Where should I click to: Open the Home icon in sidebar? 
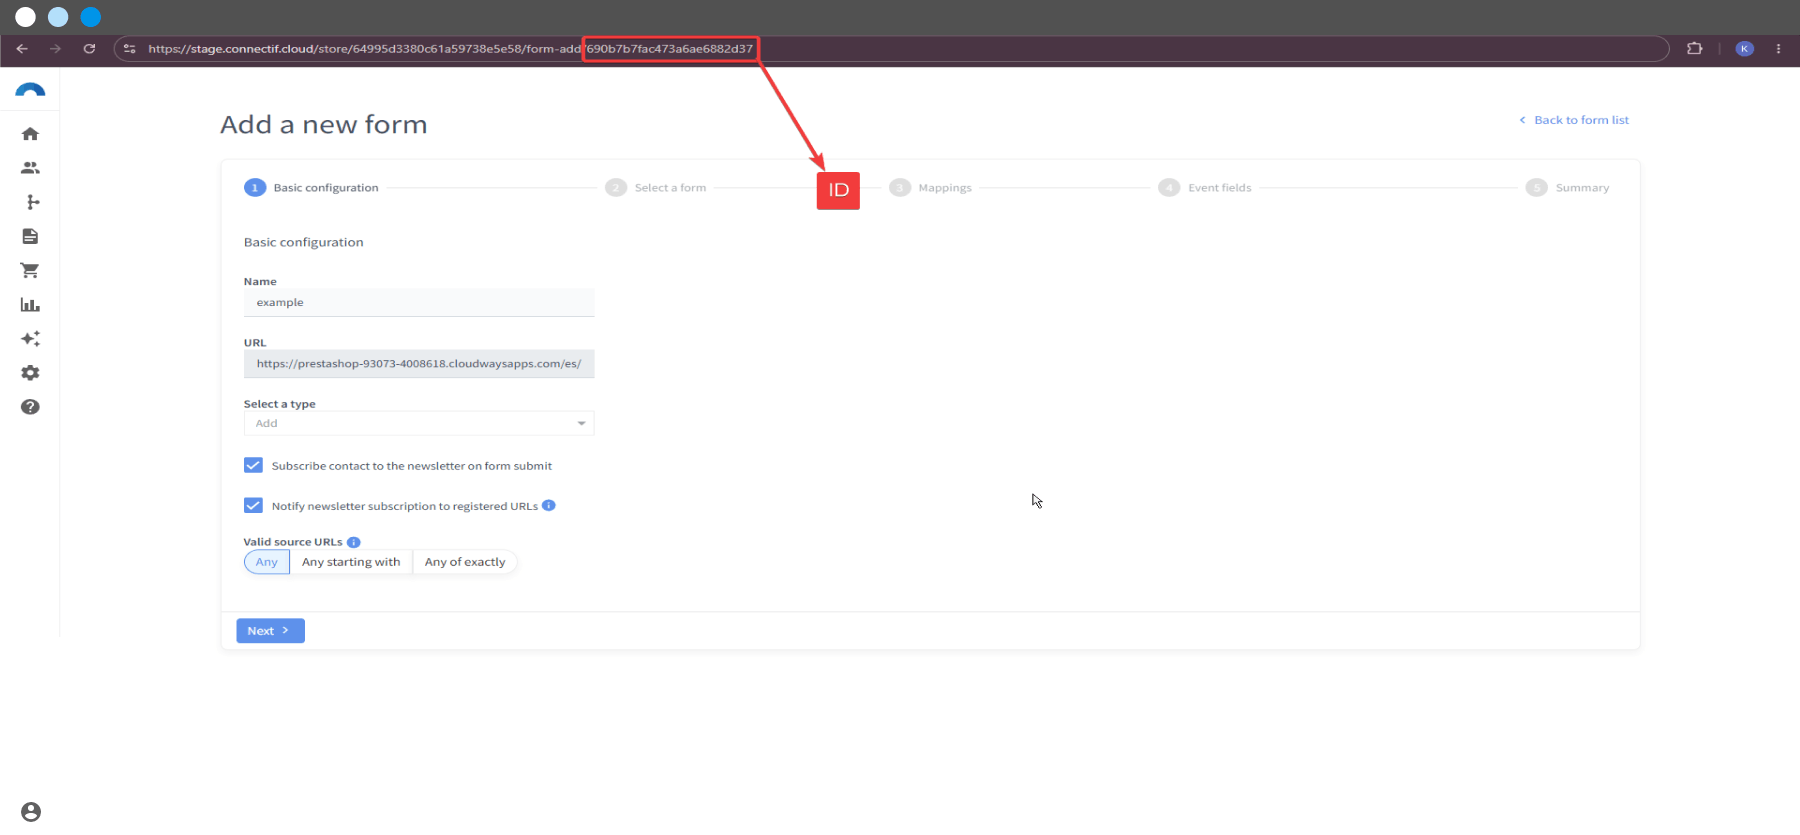point(30,134)
